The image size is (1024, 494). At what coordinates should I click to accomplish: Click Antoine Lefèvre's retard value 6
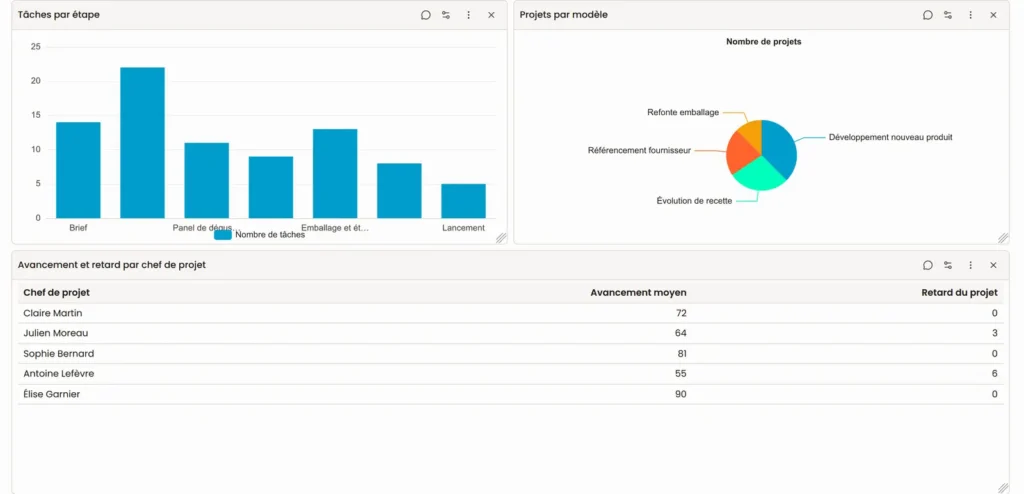pyautogui.click(x=995, y=374)
